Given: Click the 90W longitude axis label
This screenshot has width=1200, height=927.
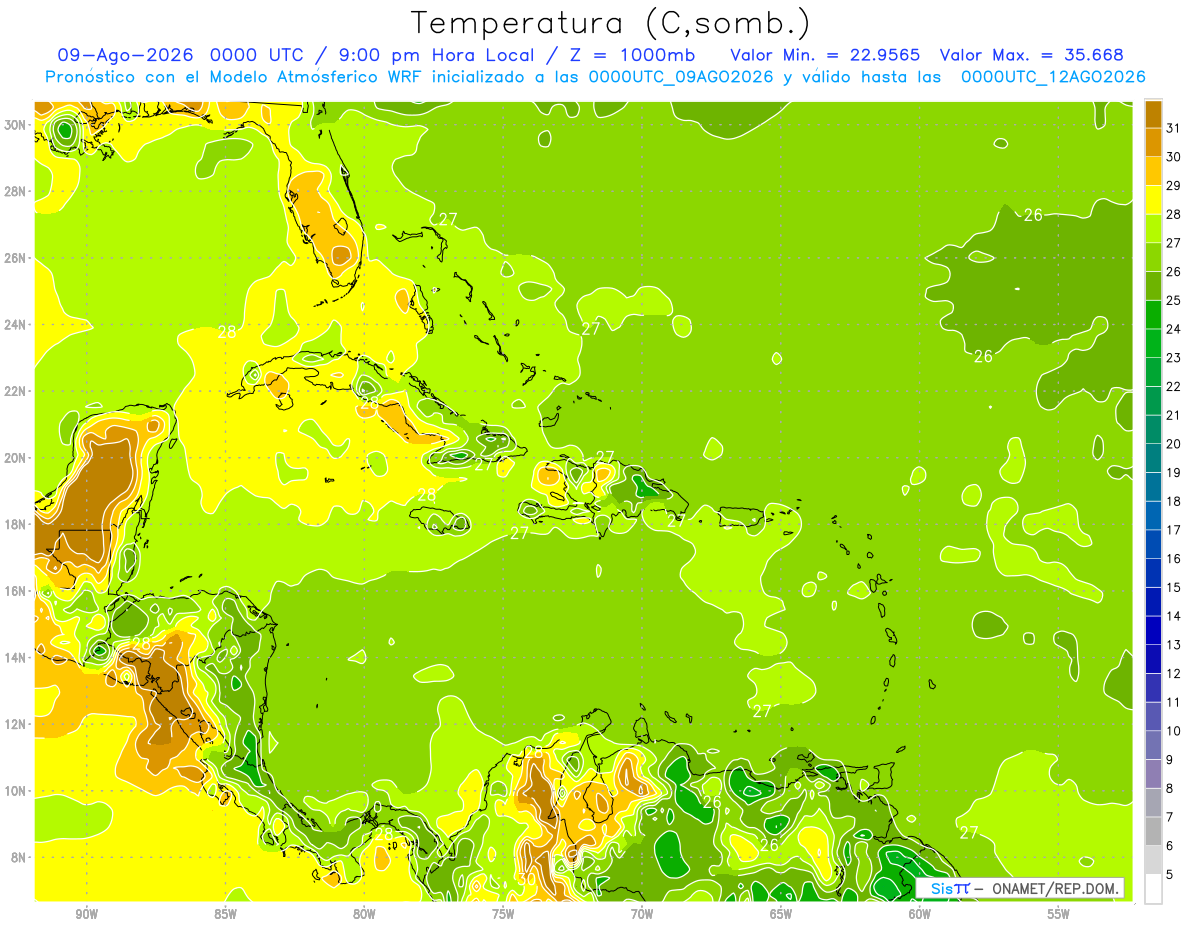Looking at the screenshot, I should coord(86,914).
